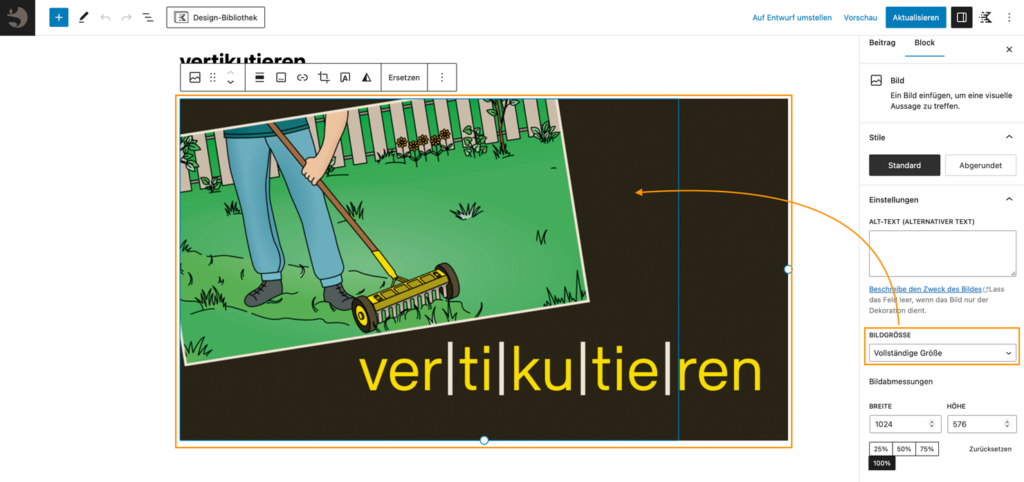Click Auf Entwurf umstellen

pyautogui.click(x=792, y=18)
